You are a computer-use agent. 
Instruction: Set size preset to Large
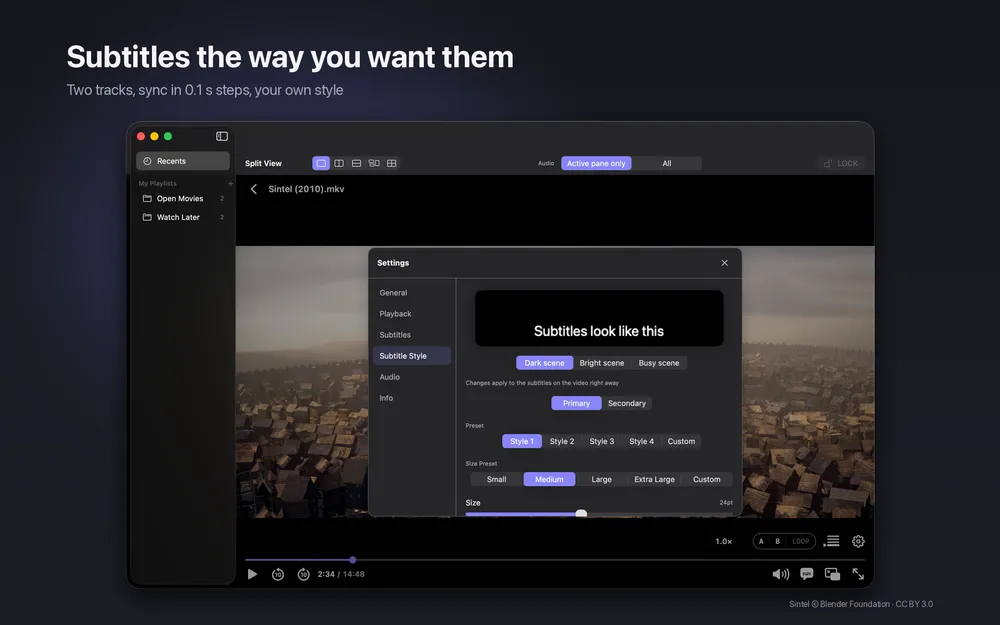coord(601,480)
